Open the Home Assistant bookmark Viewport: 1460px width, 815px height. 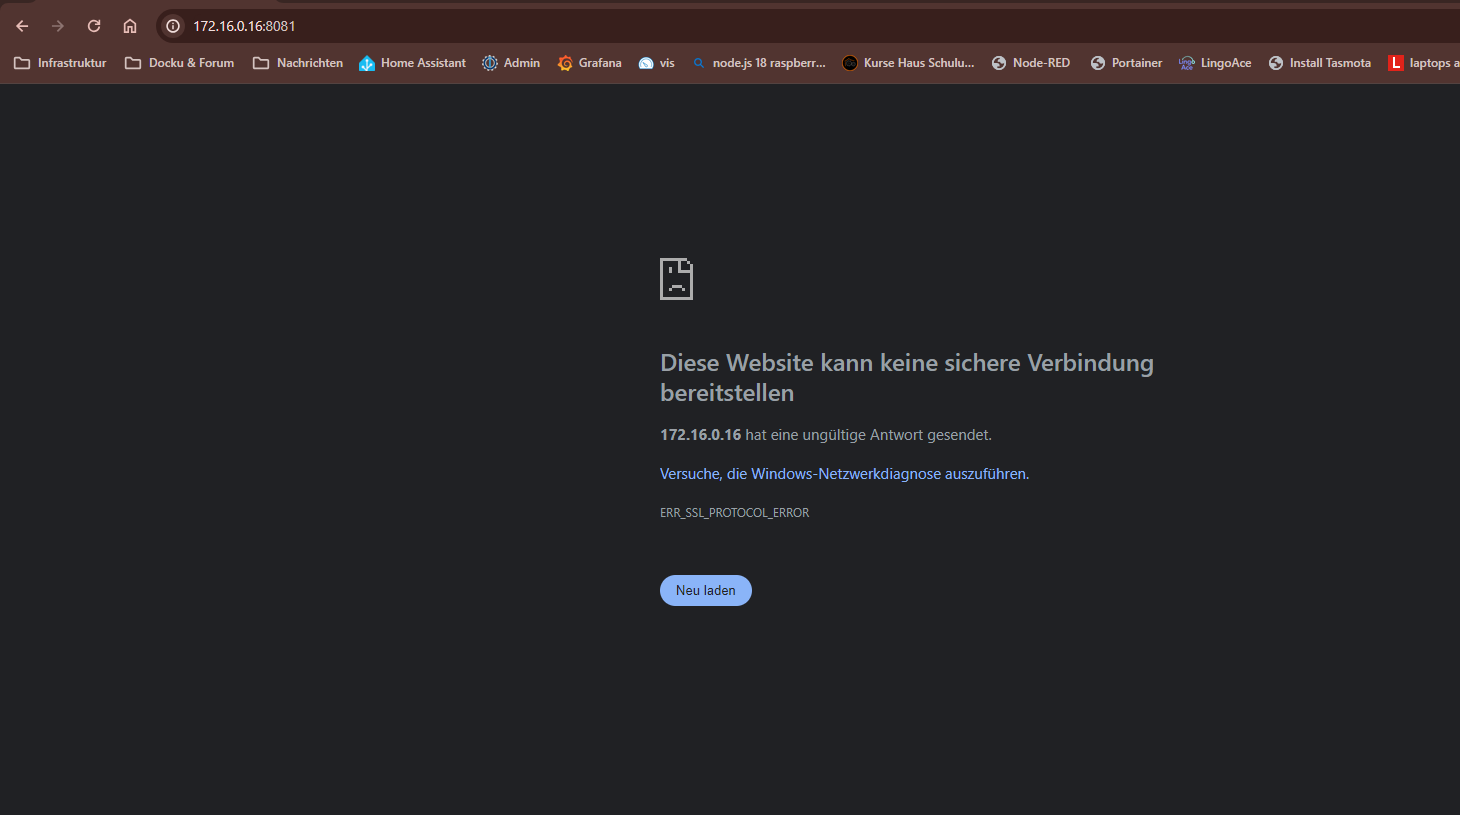pos(412,63)
